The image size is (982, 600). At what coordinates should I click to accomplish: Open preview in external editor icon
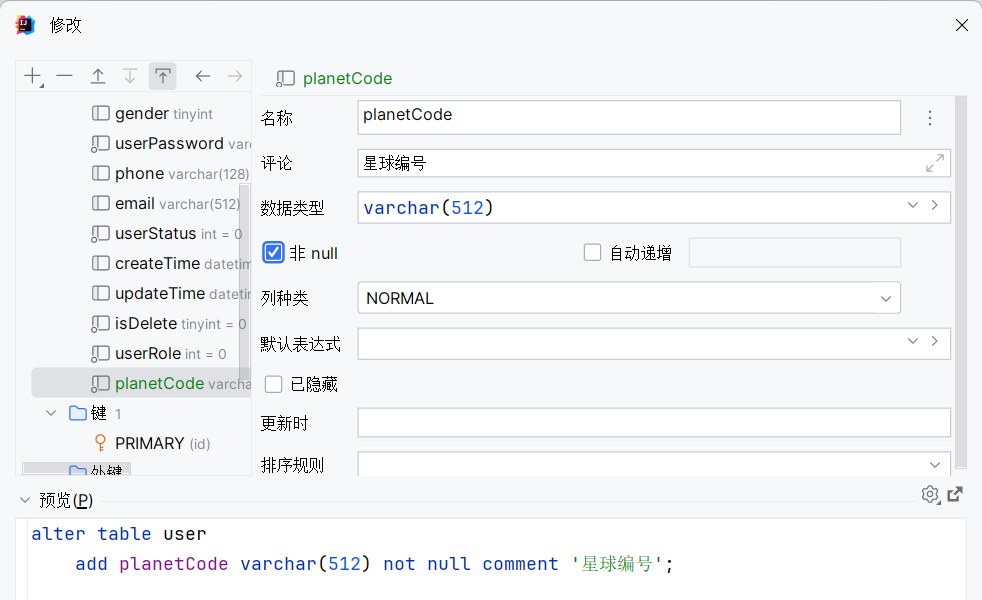point(955,494)
